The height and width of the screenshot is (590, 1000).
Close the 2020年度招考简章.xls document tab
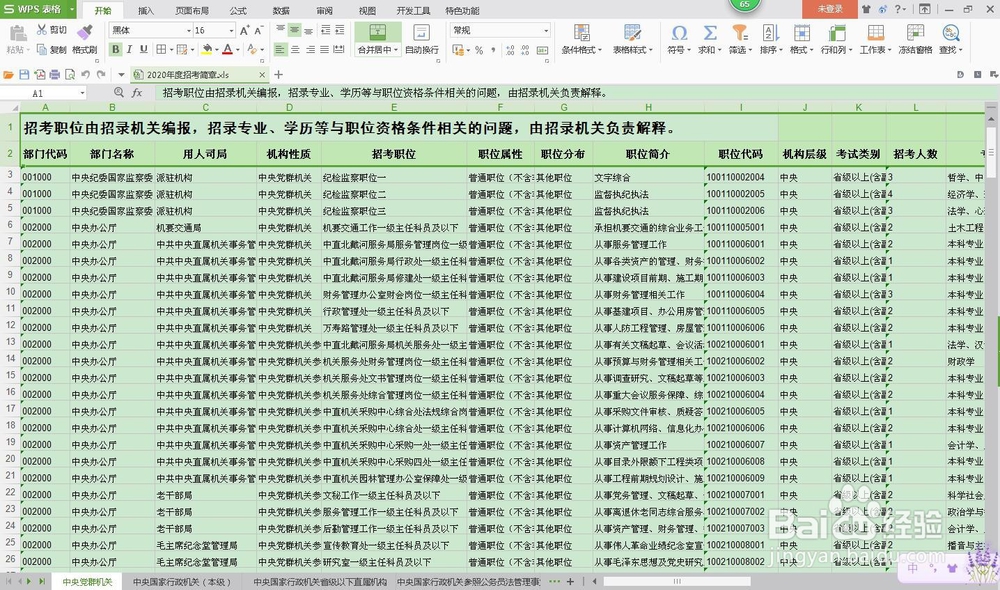pyautogui.click(x=262, y=75)
